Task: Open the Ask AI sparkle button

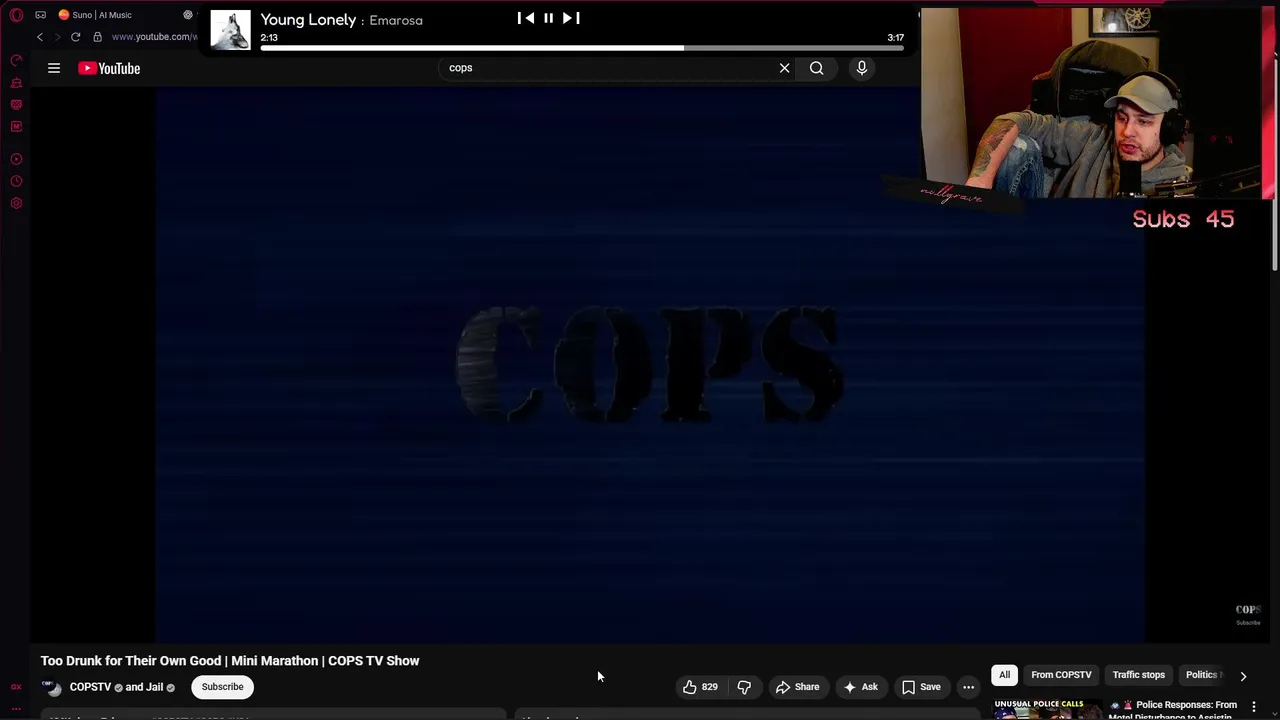Action: (861, 687)
